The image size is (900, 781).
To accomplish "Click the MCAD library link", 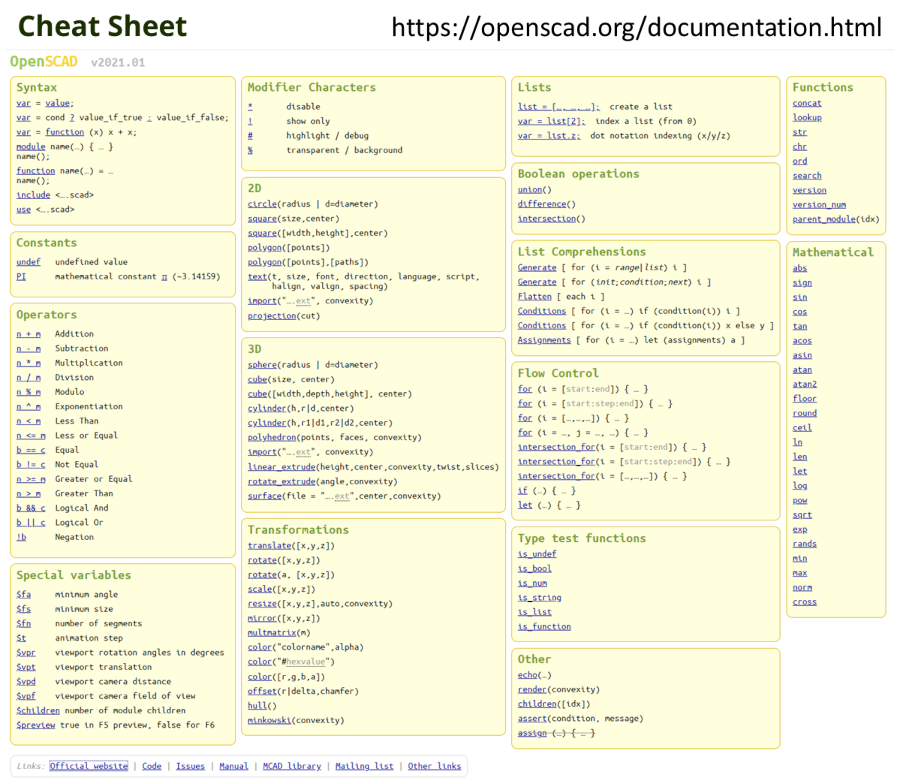I will point(292,766).
